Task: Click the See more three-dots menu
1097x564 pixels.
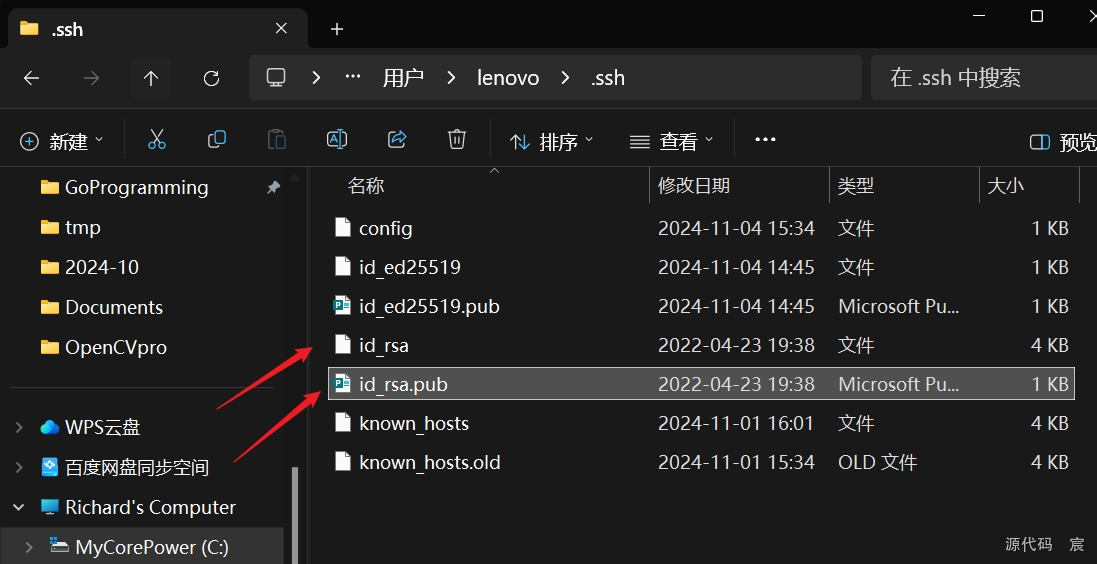Action: [x=765, y=140]
